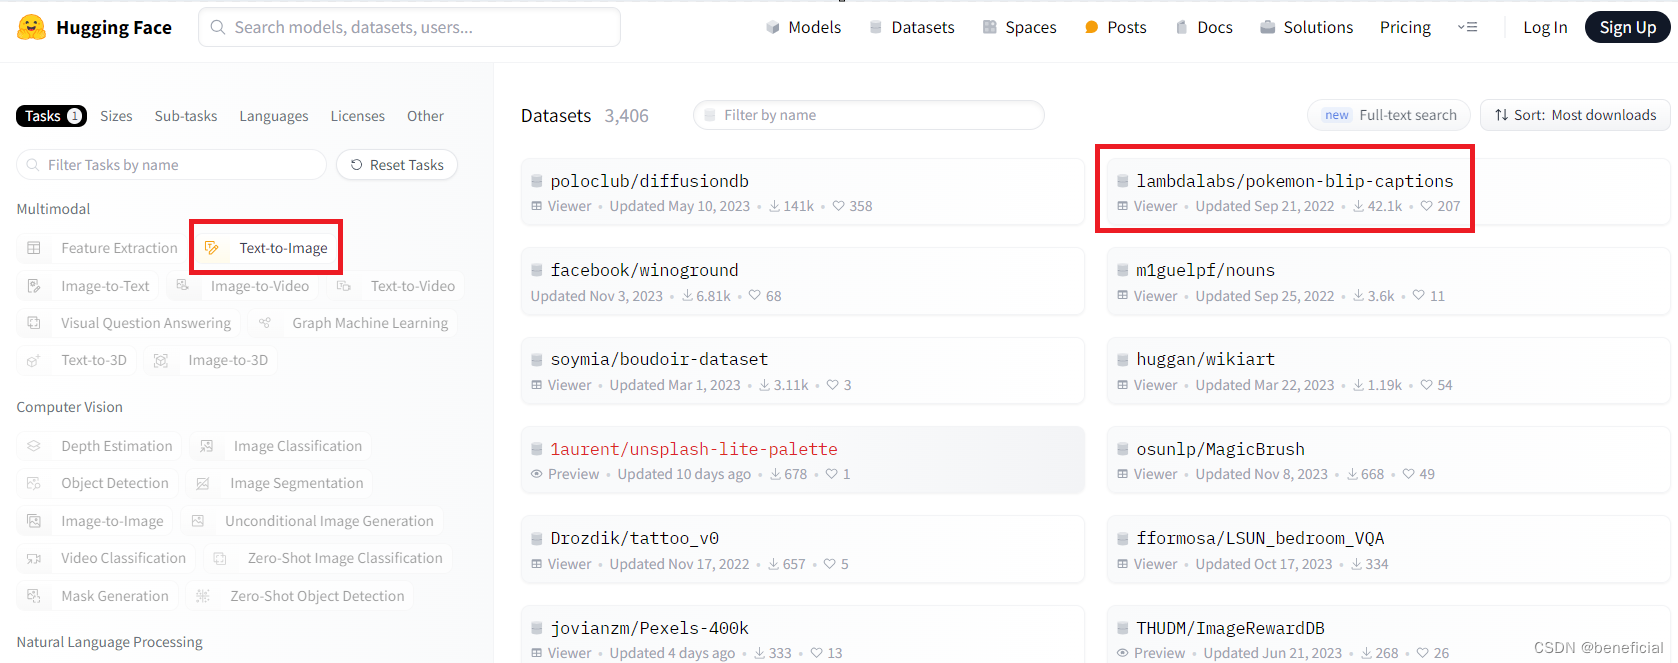The image size is (1678, 663).
Task: Click the Sign Up button
Action: (1627, 27)
